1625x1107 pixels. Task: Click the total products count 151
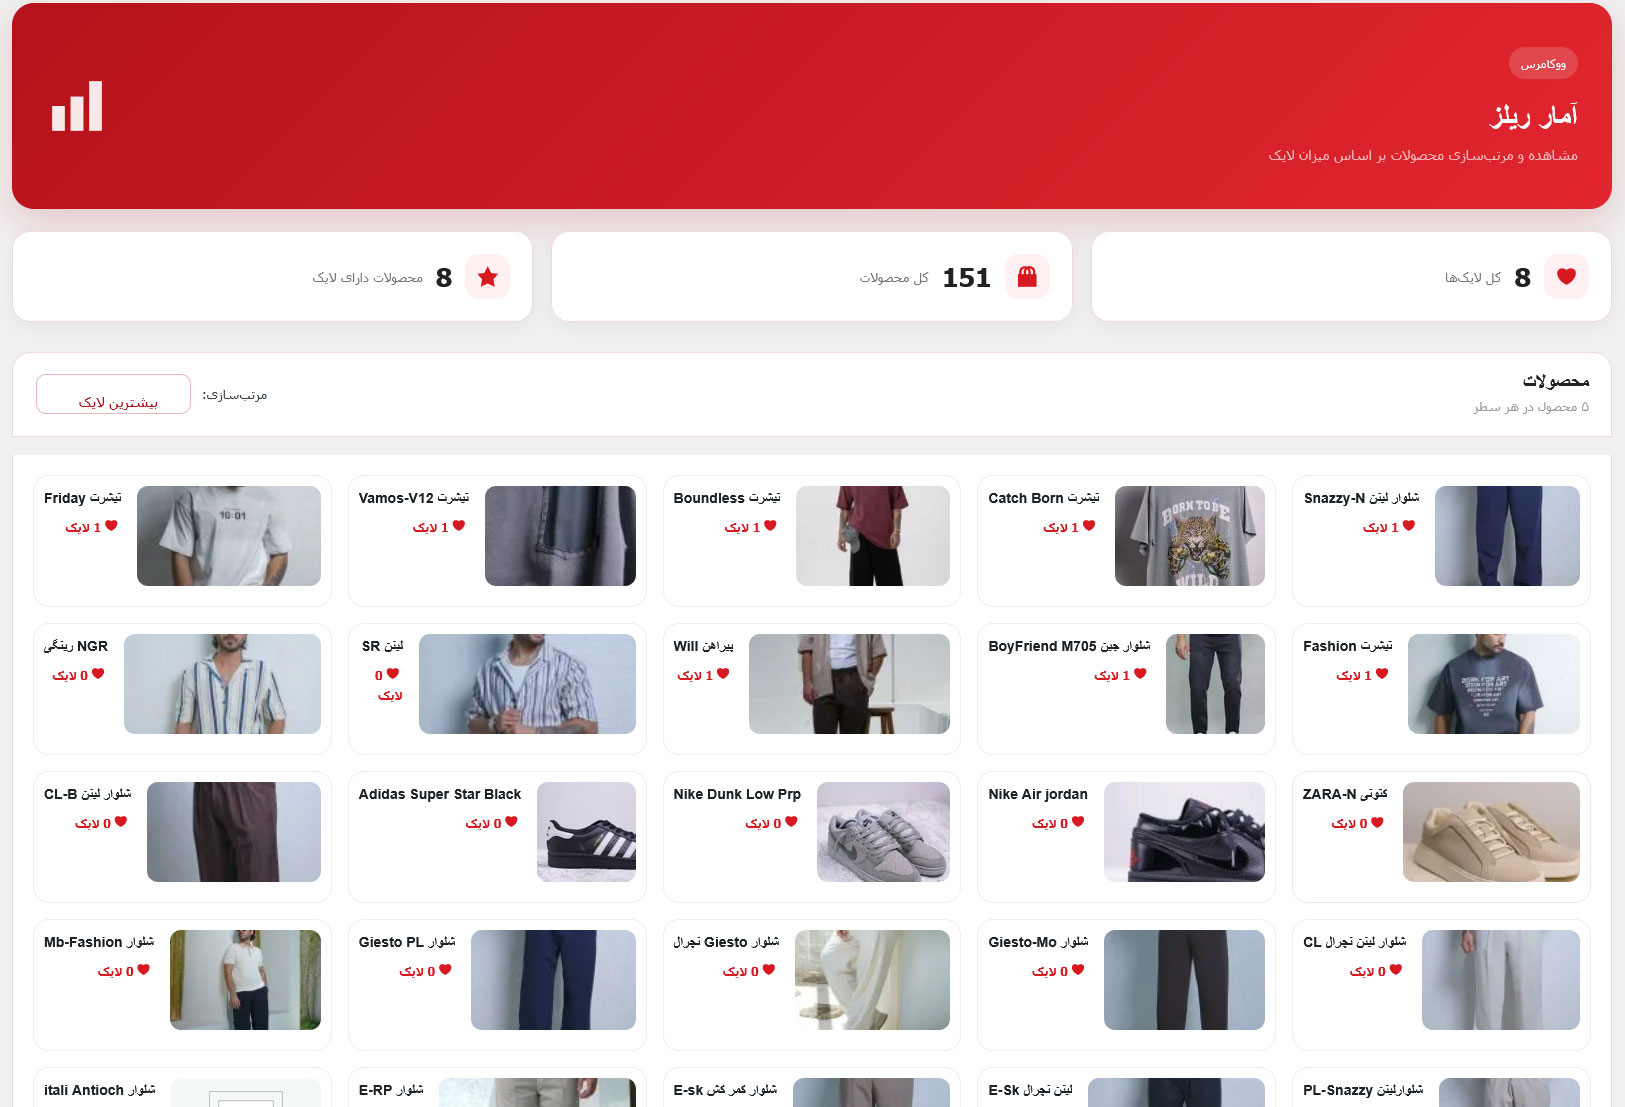coord(966,278)
